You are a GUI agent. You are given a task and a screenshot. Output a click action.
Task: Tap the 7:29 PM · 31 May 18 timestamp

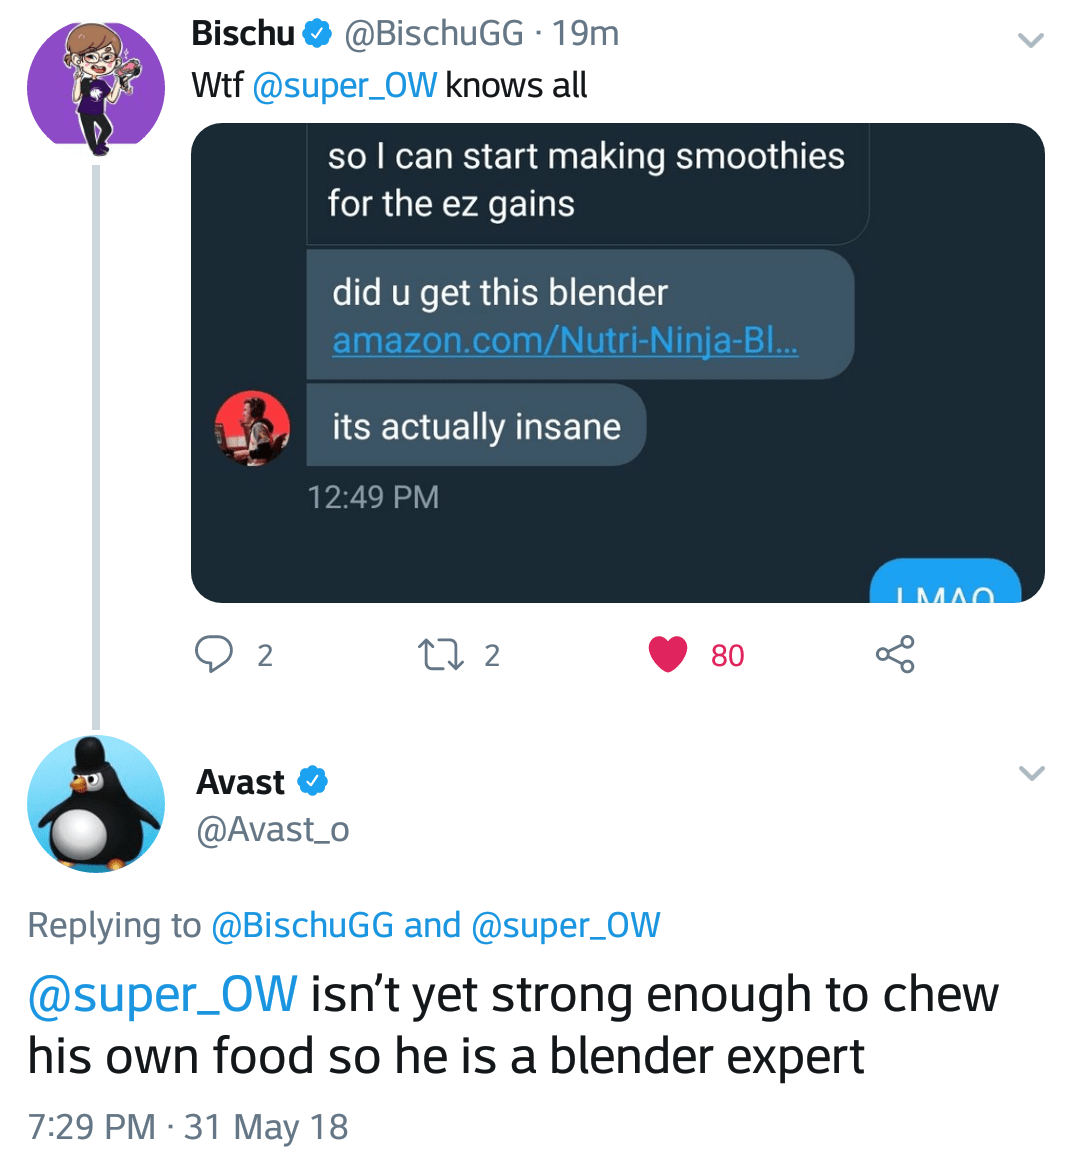point(188,1127)
